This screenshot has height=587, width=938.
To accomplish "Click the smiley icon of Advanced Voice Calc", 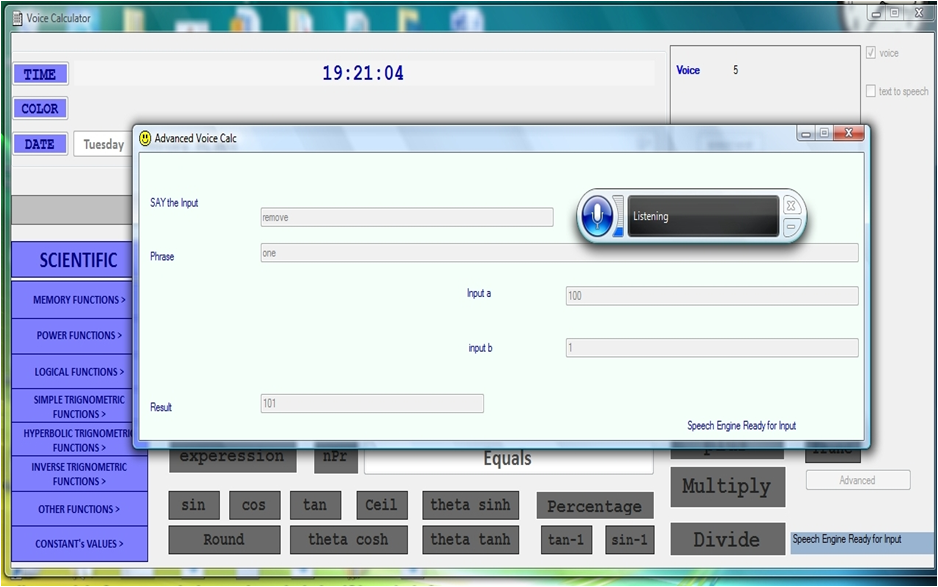I will (x=145, y=138).
